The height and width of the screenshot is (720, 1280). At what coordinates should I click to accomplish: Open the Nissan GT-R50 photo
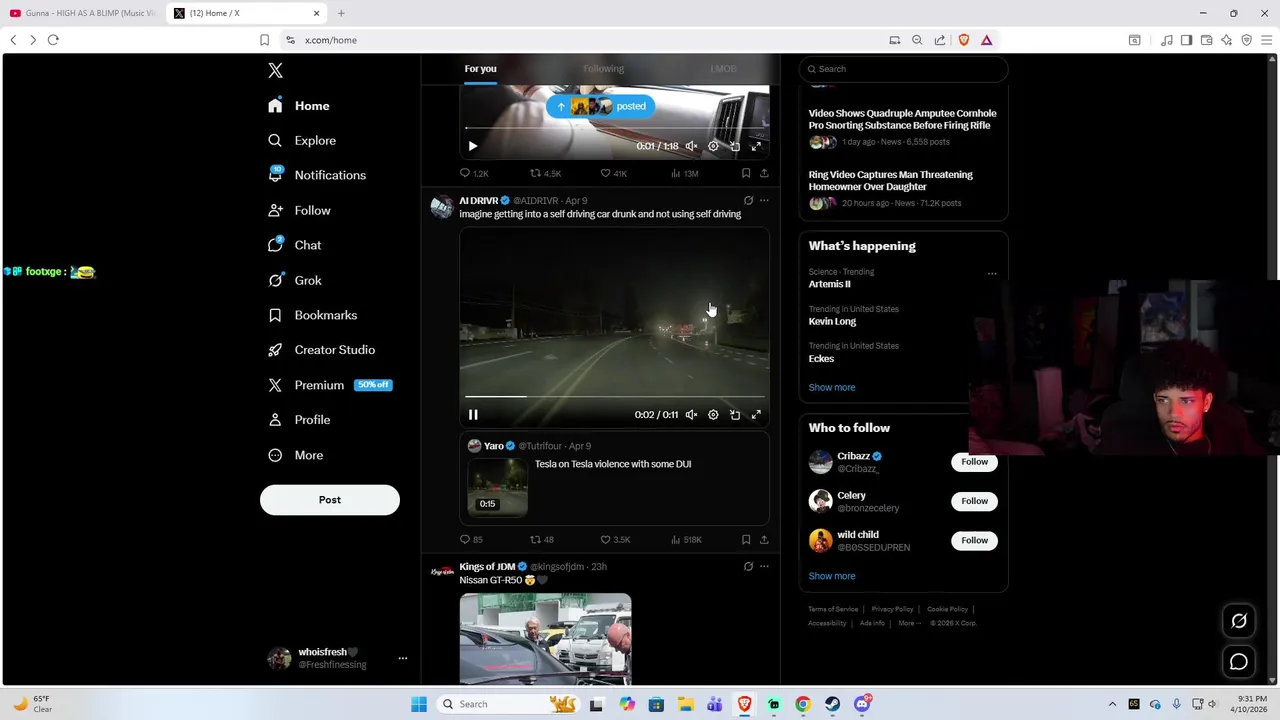(545, 639)
